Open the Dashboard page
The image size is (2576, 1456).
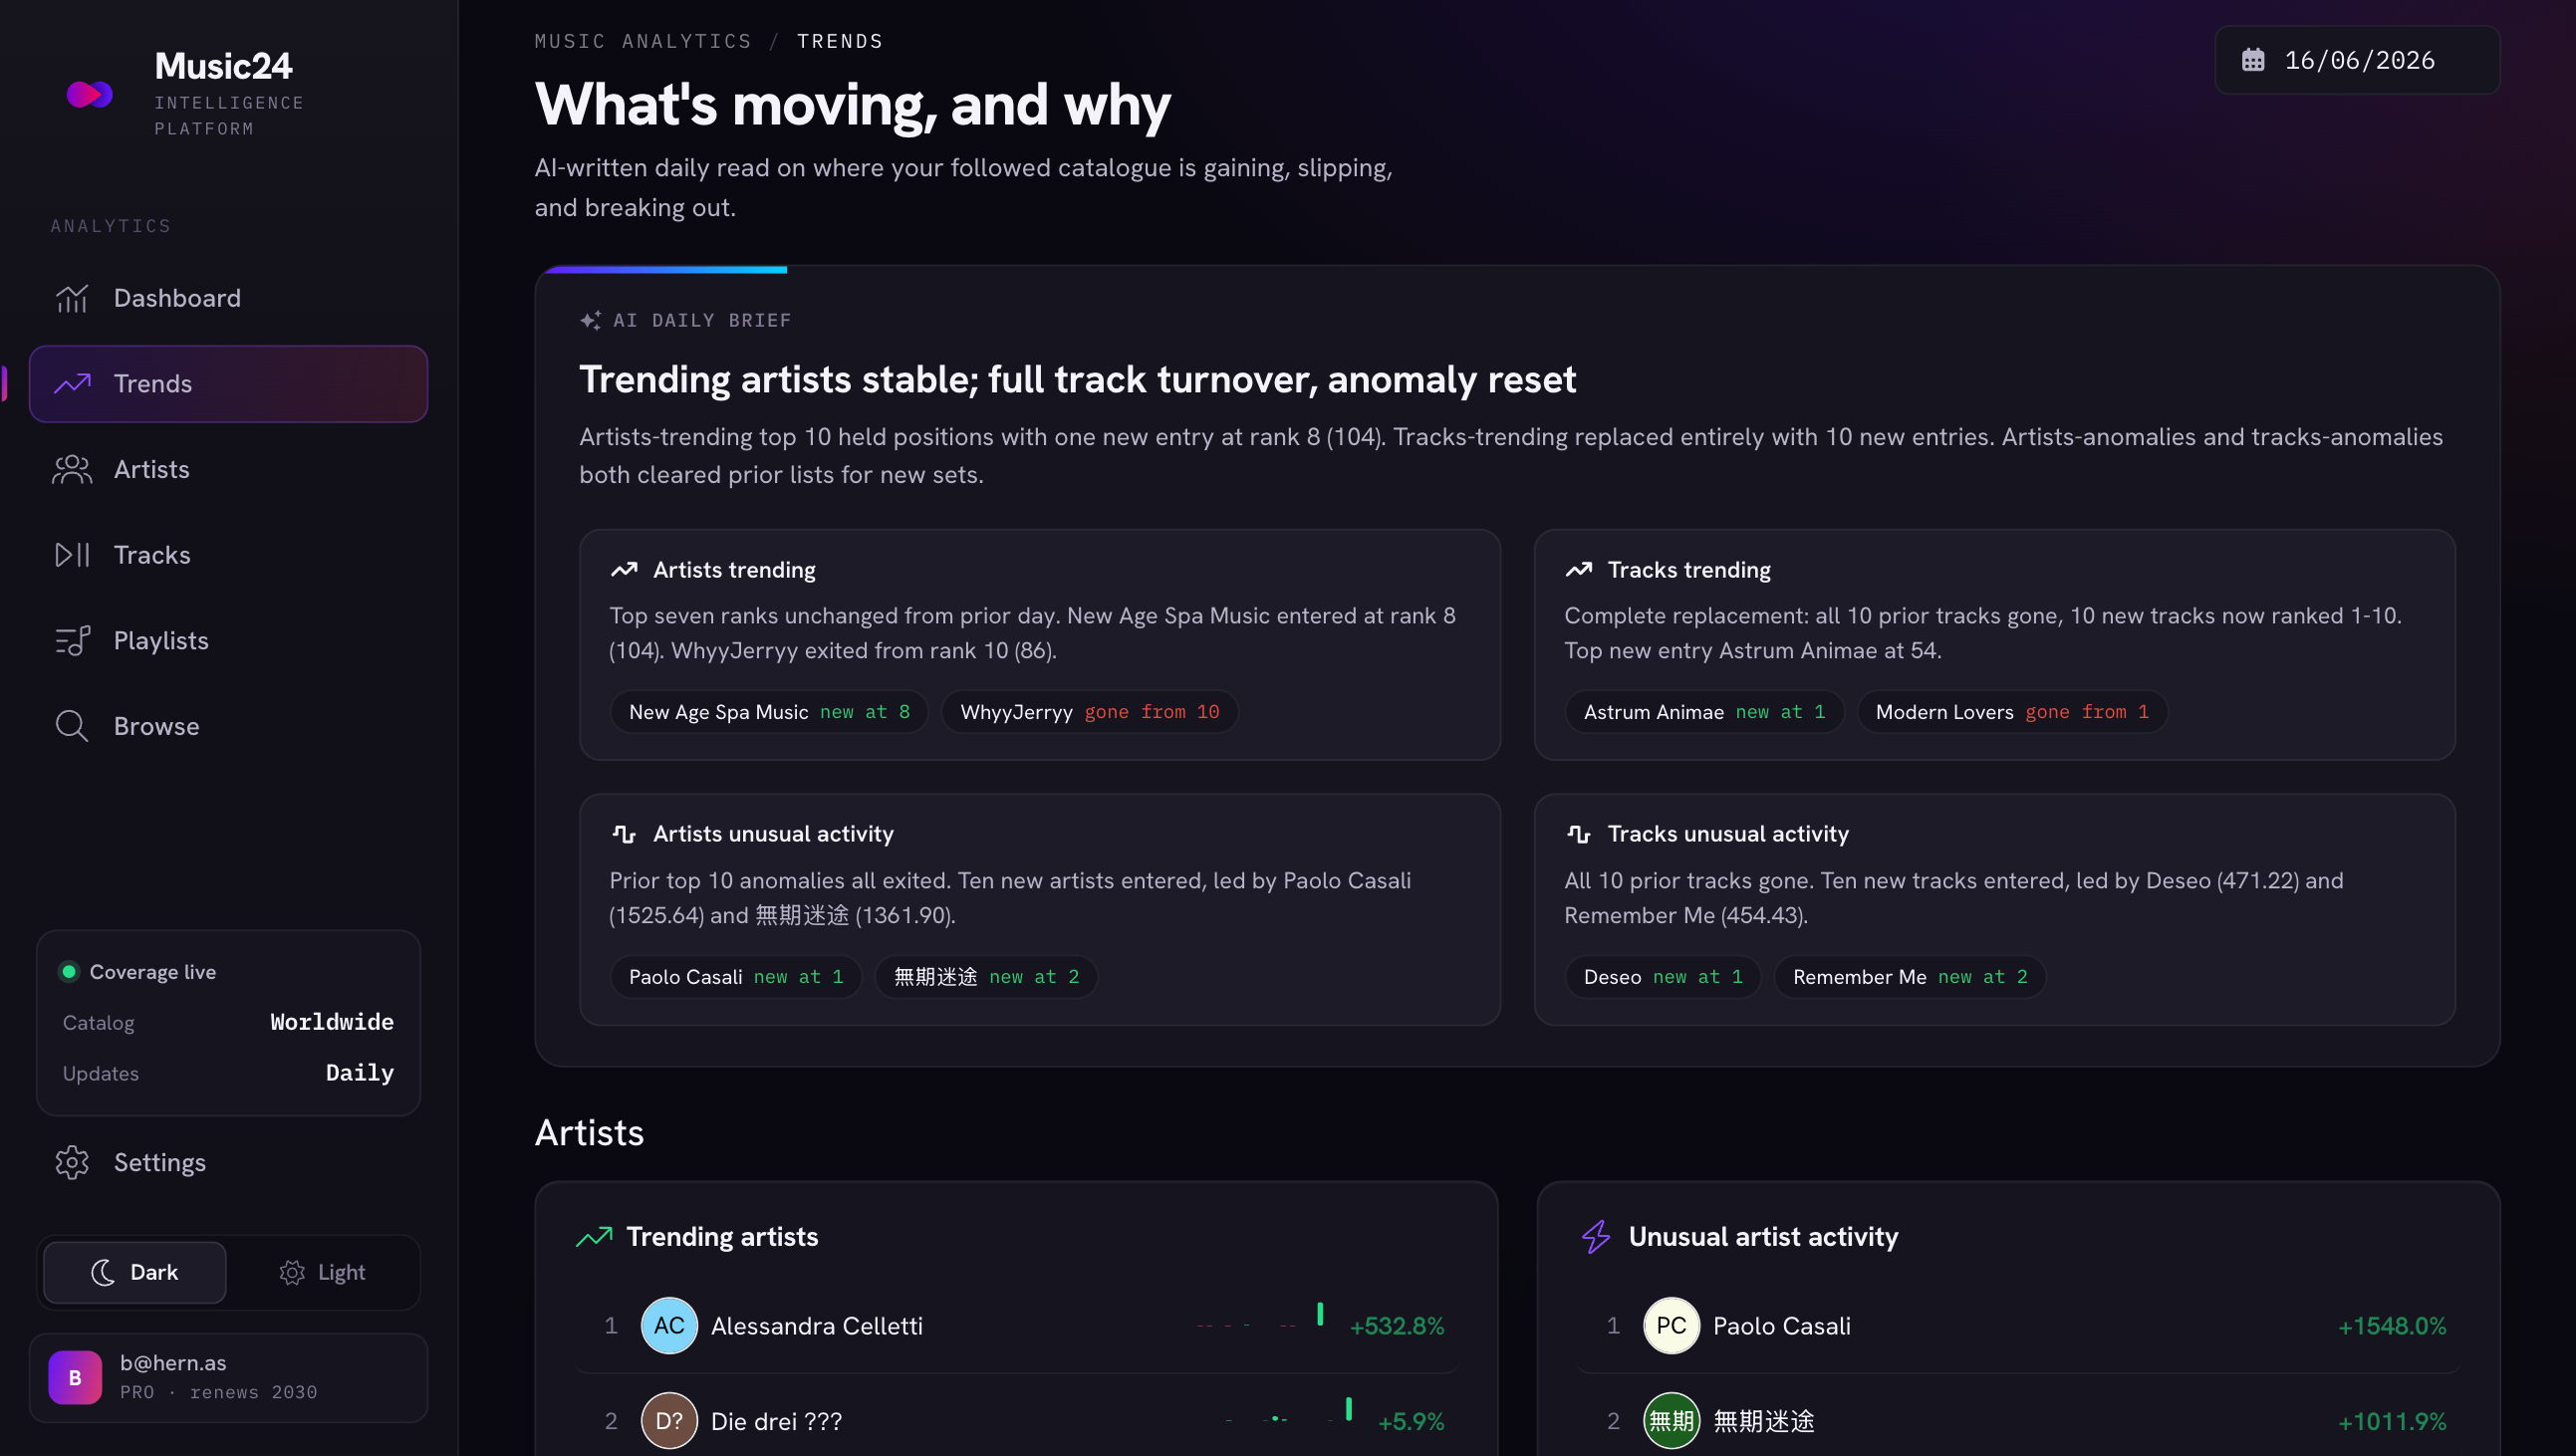coord(228,298)
